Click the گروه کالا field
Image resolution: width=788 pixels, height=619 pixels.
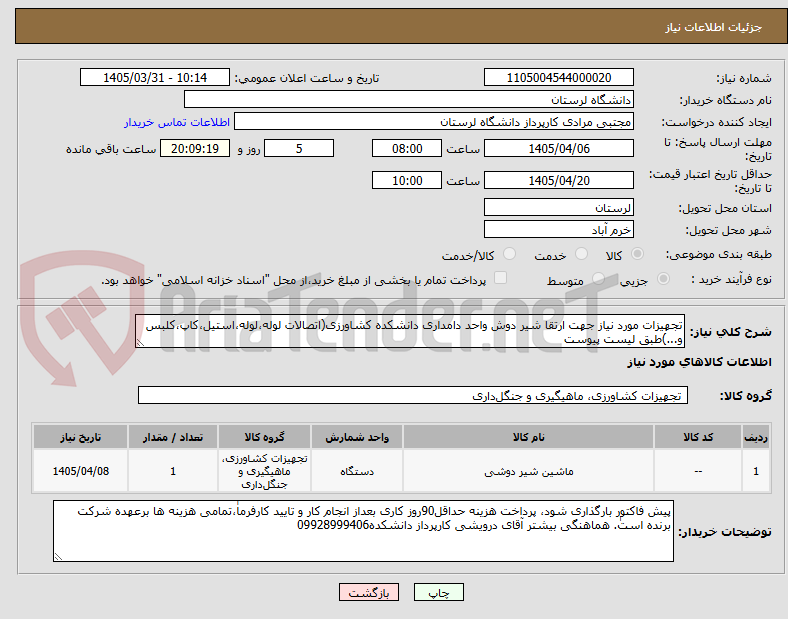pyautogui.click(x=413, y=395)
